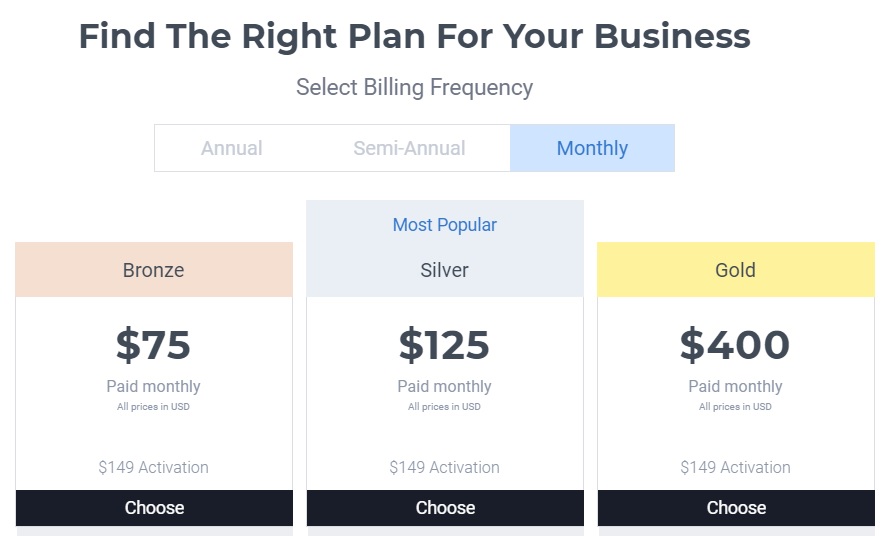Click the Silver $149 Activation text
The height and width of the screenshot is (536, 887).
(x=445, y=467)
